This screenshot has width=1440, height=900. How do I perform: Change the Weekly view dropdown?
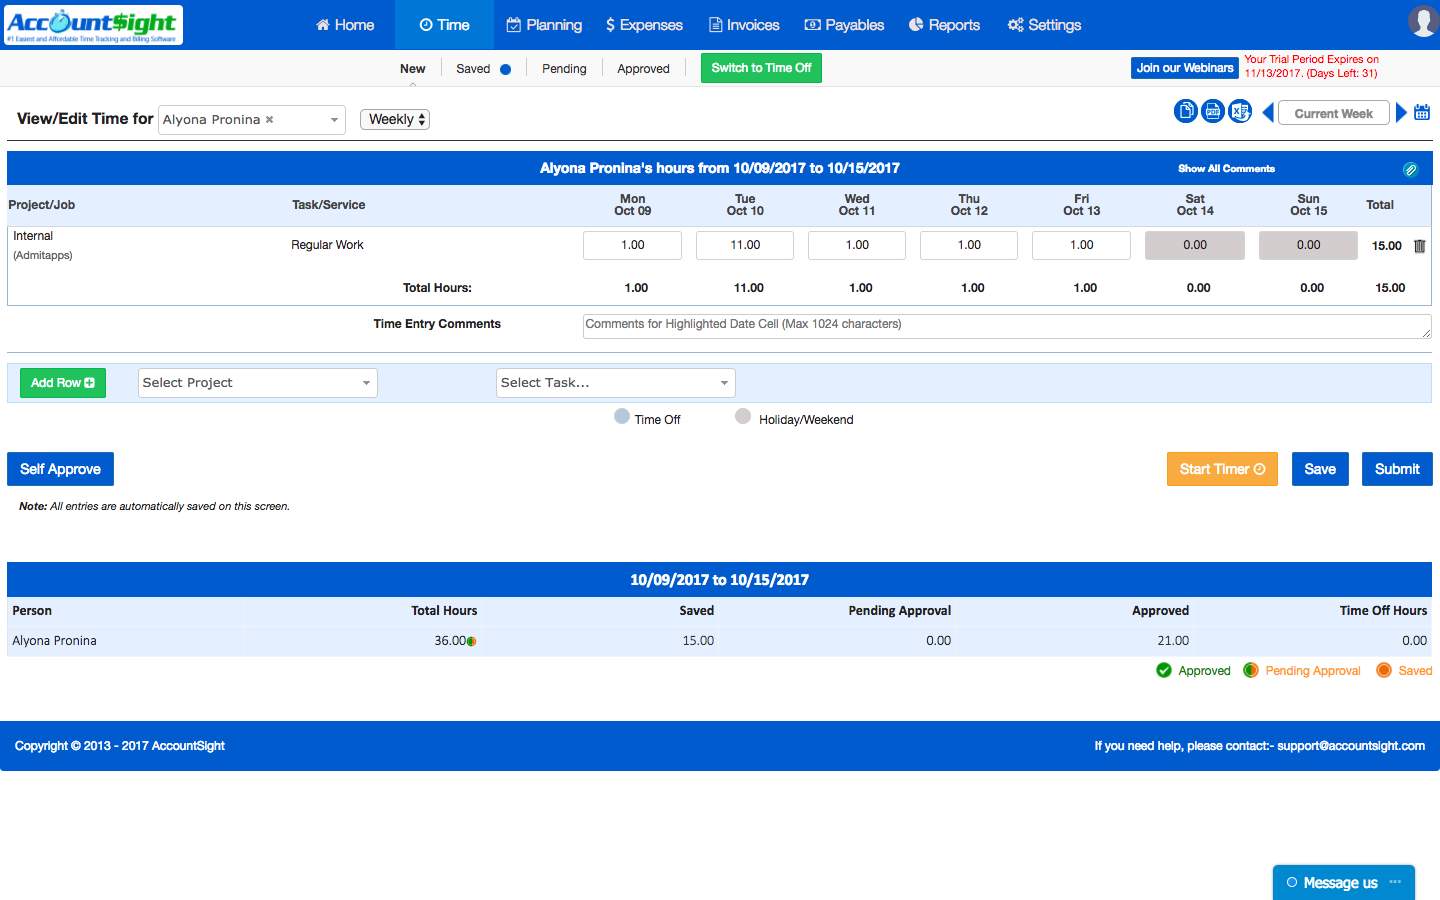click(x=395, y=119)
